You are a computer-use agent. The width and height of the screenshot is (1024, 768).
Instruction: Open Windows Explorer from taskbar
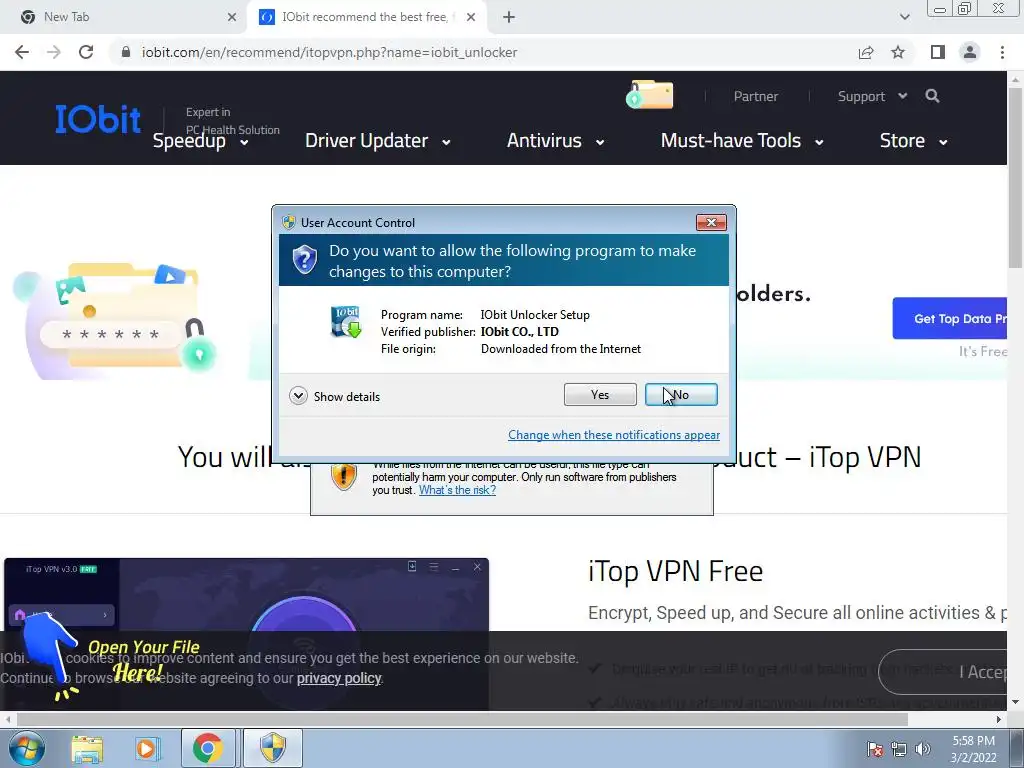(x=87, y=748)
